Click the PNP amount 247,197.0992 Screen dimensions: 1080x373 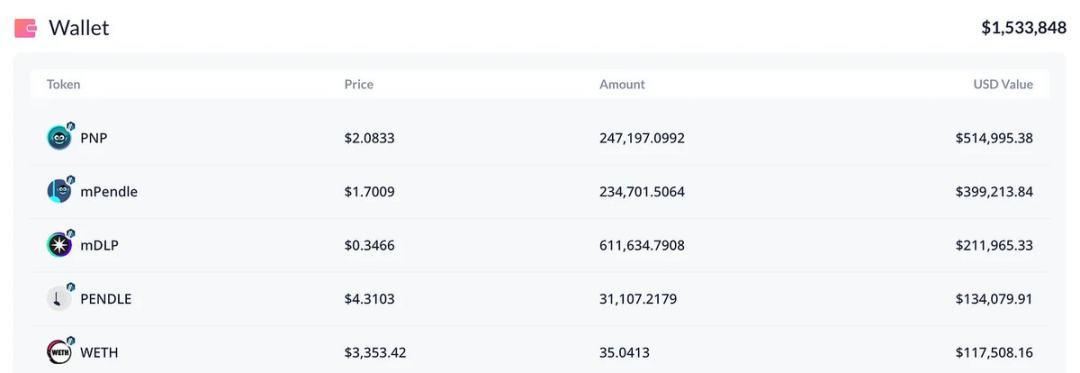click(642, 138)
